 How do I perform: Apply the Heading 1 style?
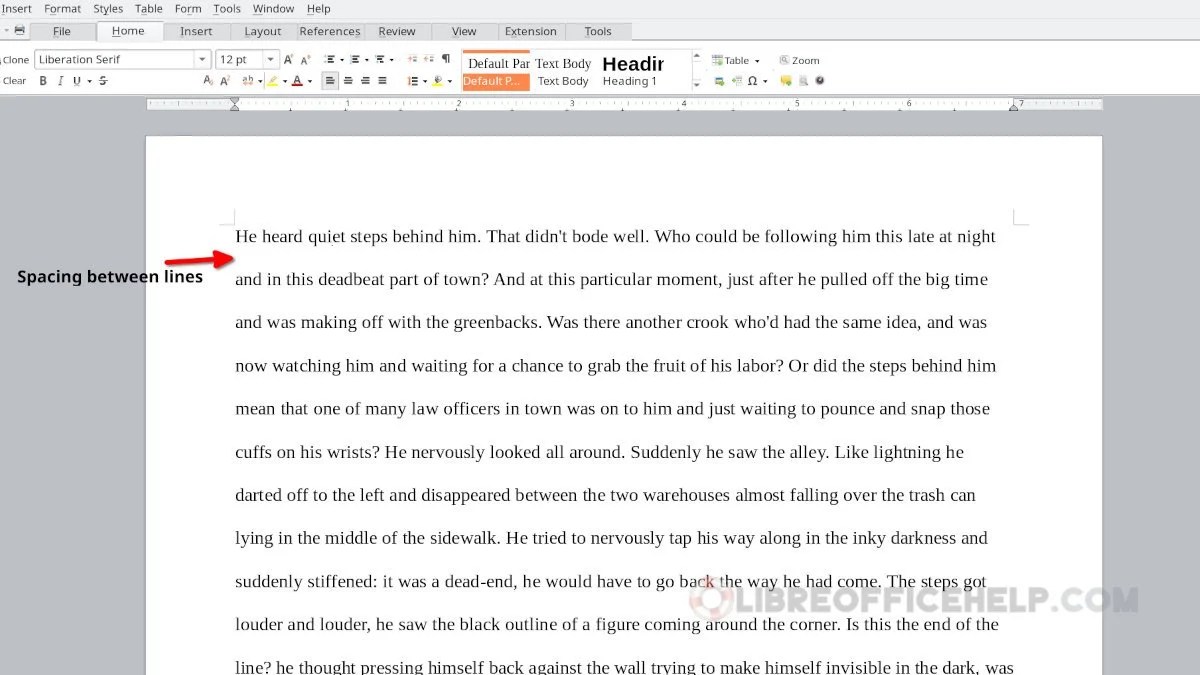click(633, 70)
